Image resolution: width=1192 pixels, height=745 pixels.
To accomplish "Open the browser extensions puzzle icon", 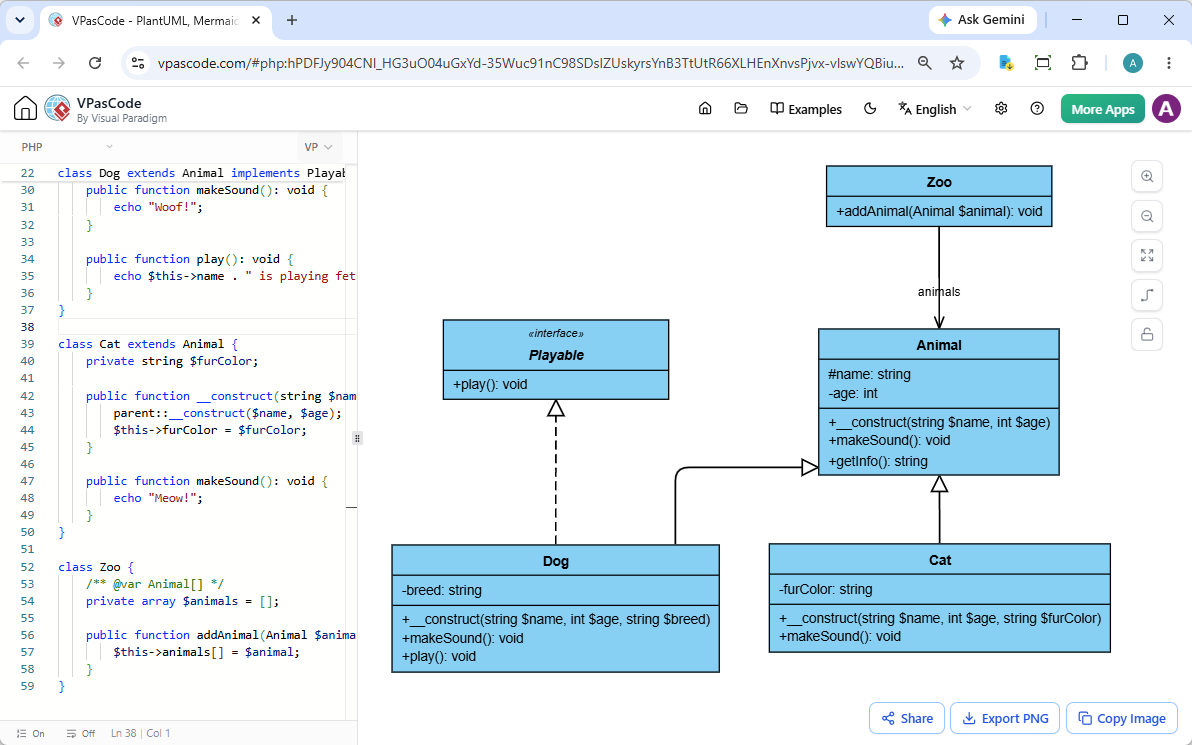I will point(1079,63).
